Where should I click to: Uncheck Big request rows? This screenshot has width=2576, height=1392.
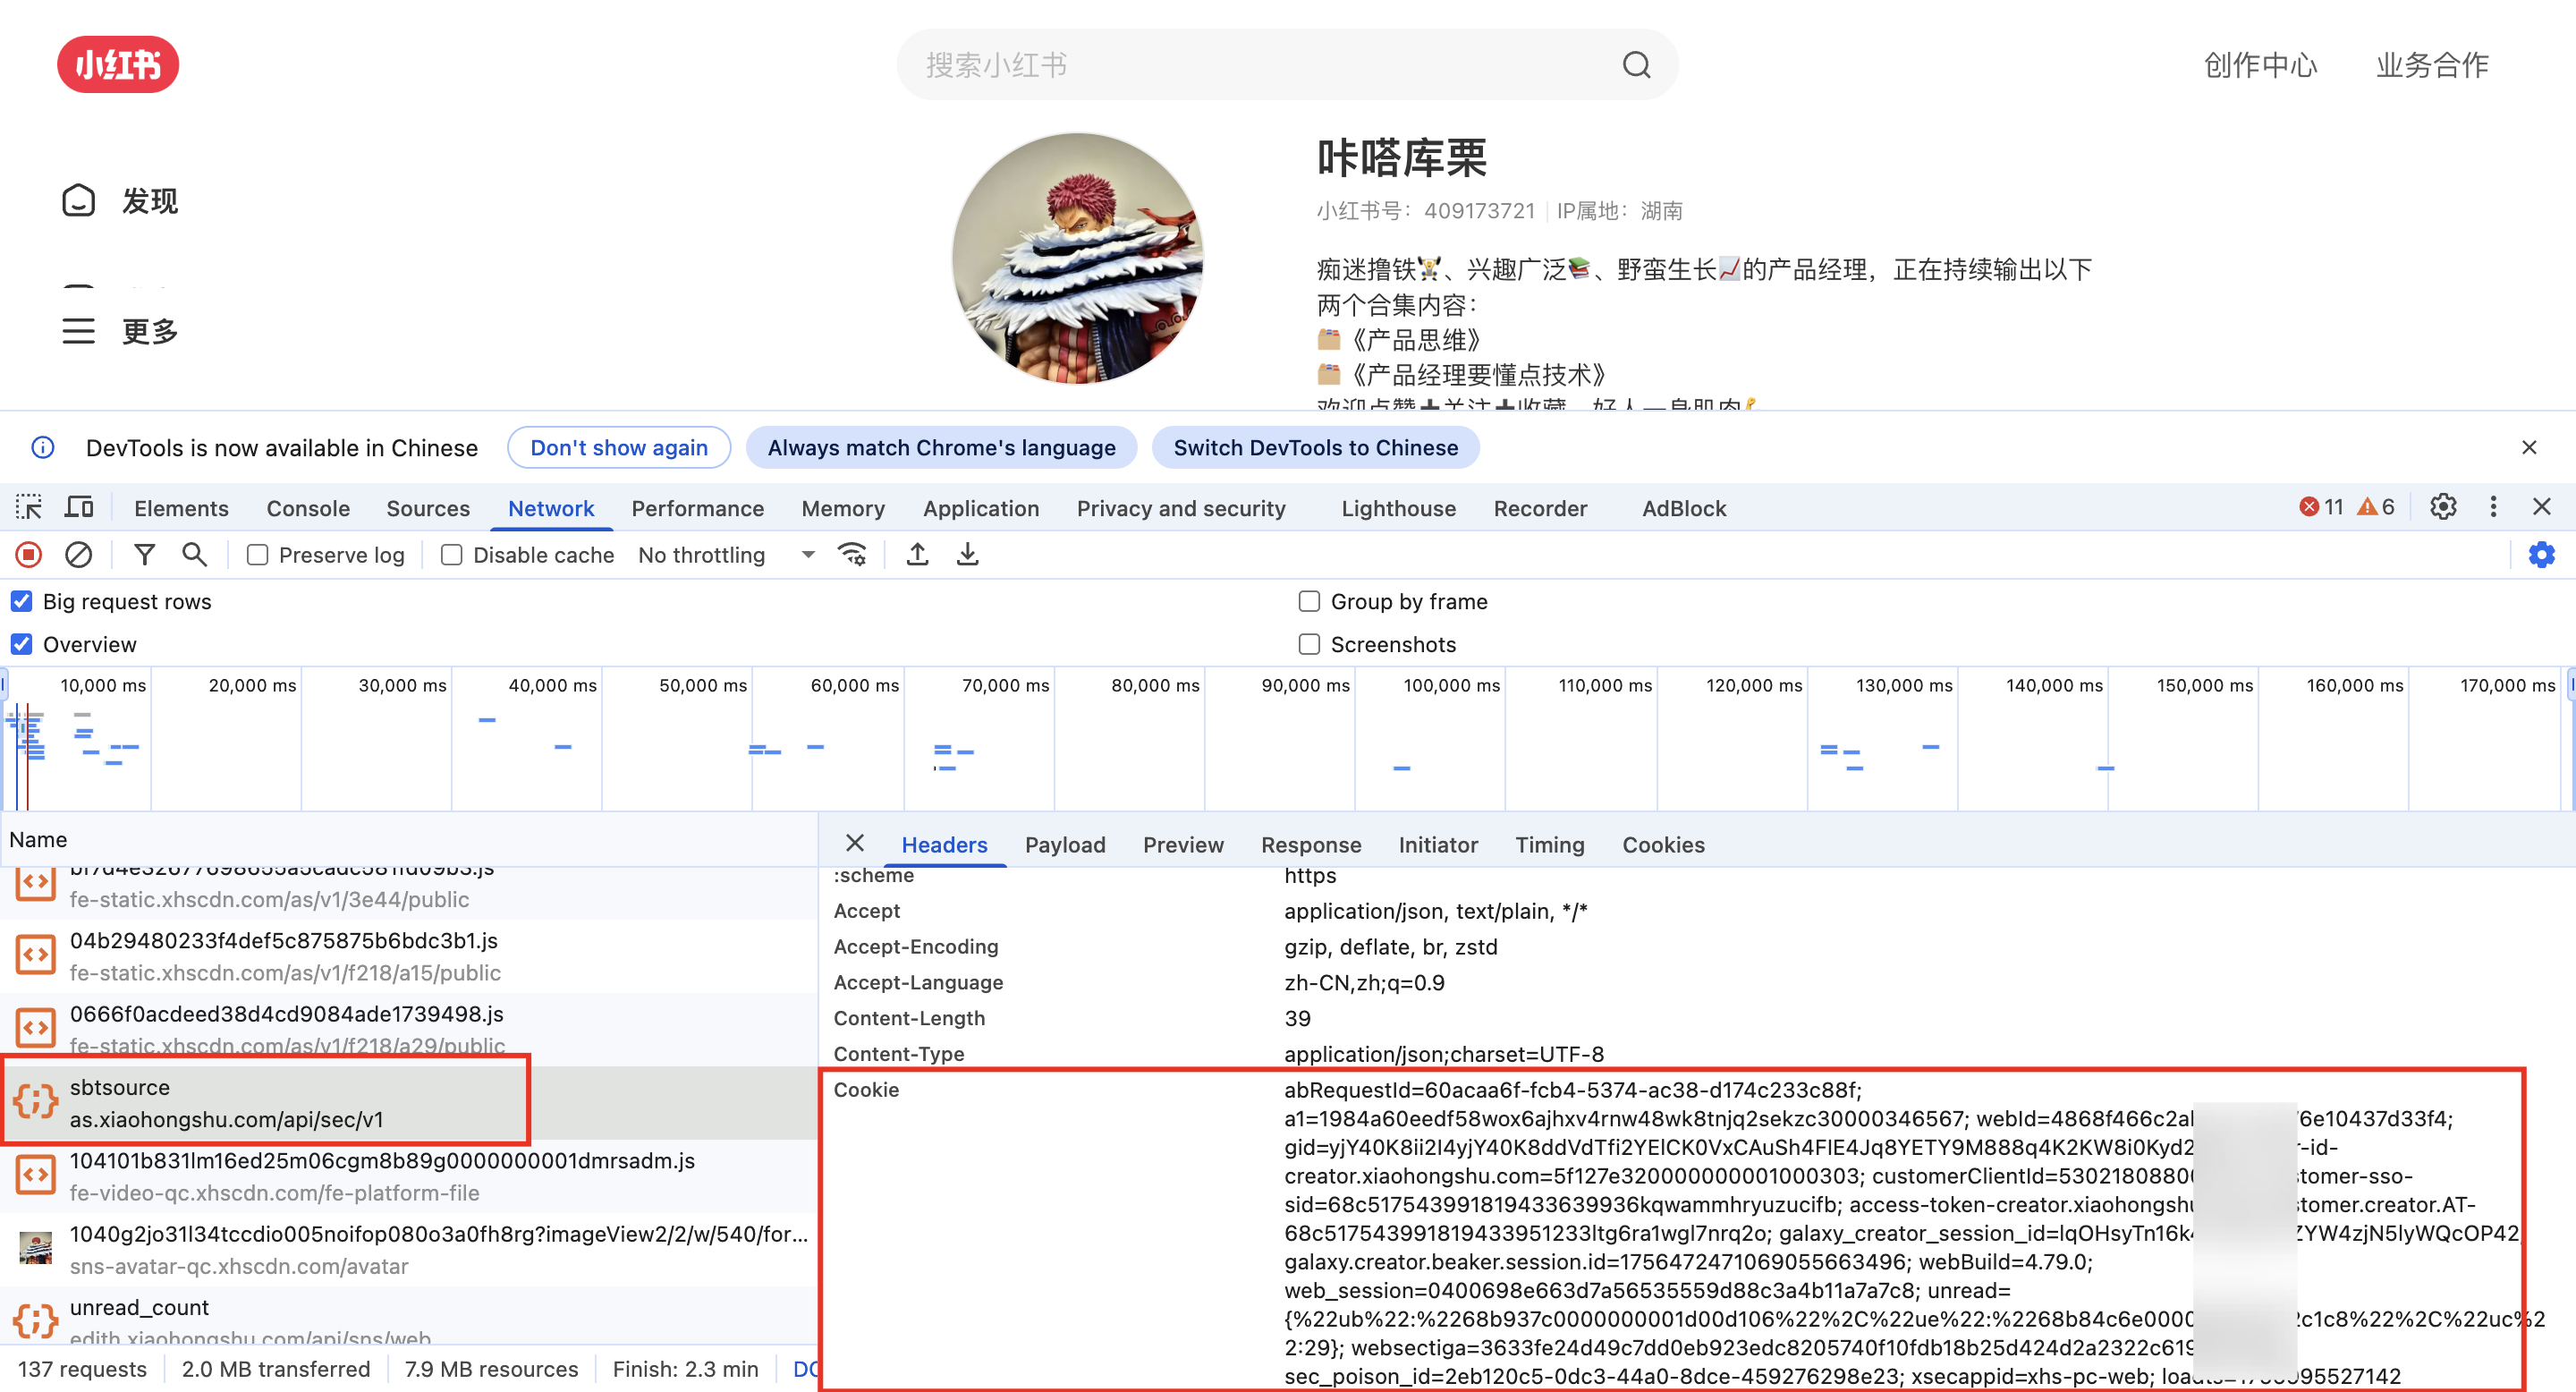click(21, 601)
